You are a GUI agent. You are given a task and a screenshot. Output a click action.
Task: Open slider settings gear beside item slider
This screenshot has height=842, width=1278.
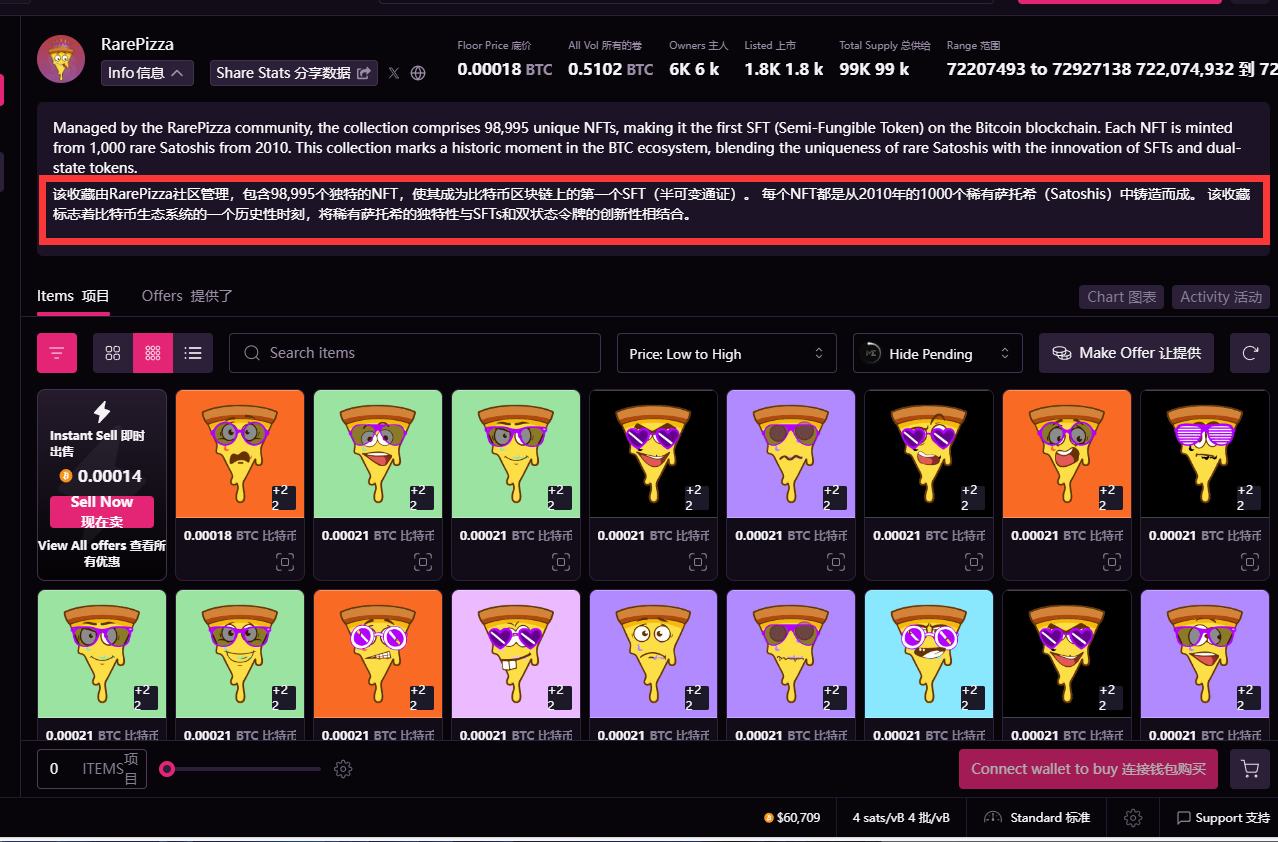click(x=343, y=769)
